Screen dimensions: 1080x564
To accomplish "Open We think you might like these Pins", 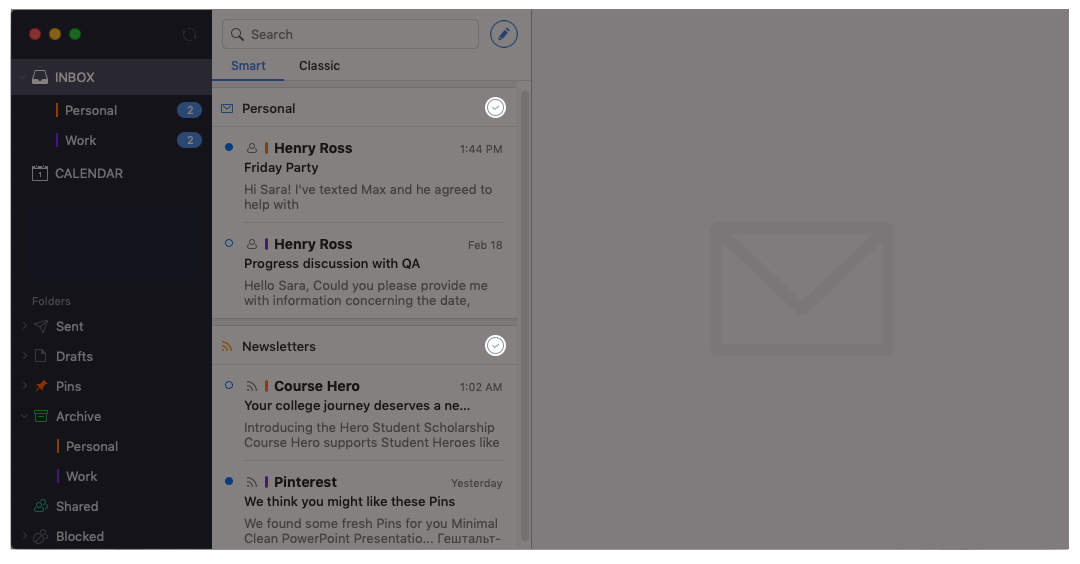I will [x=349, y=501].
